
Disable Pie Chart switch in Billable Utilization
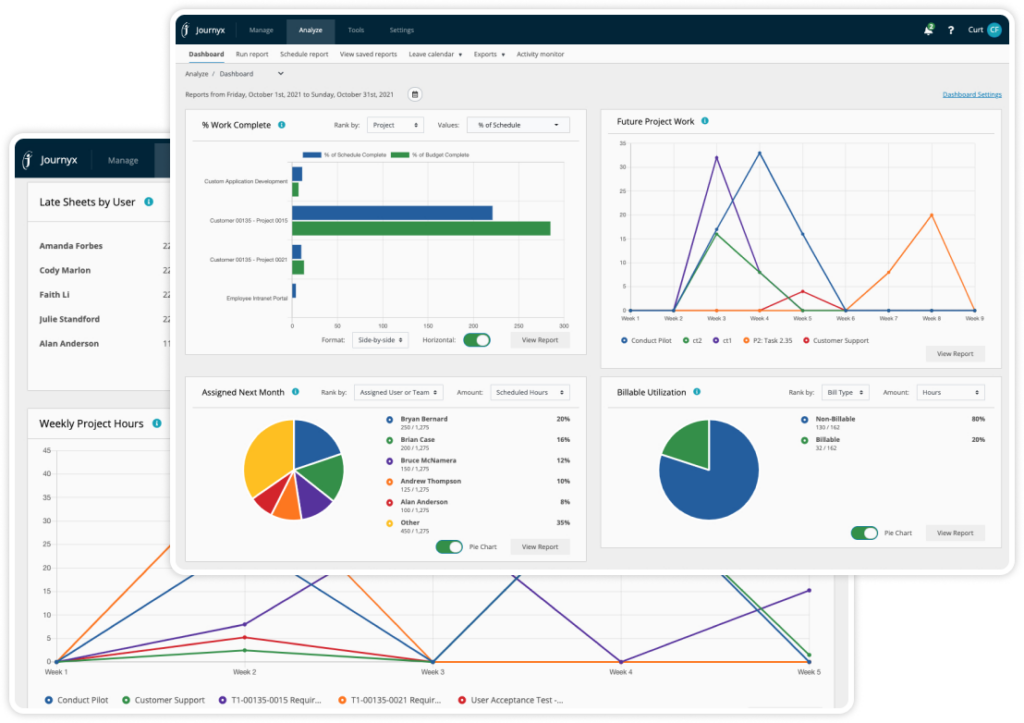coord(864,533)
